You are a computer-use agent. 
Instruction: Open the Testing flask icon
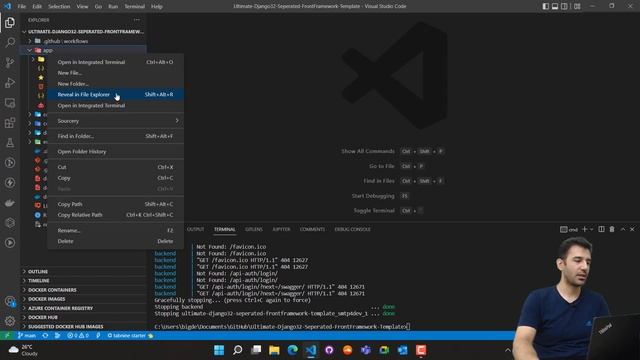click(10, 142)
